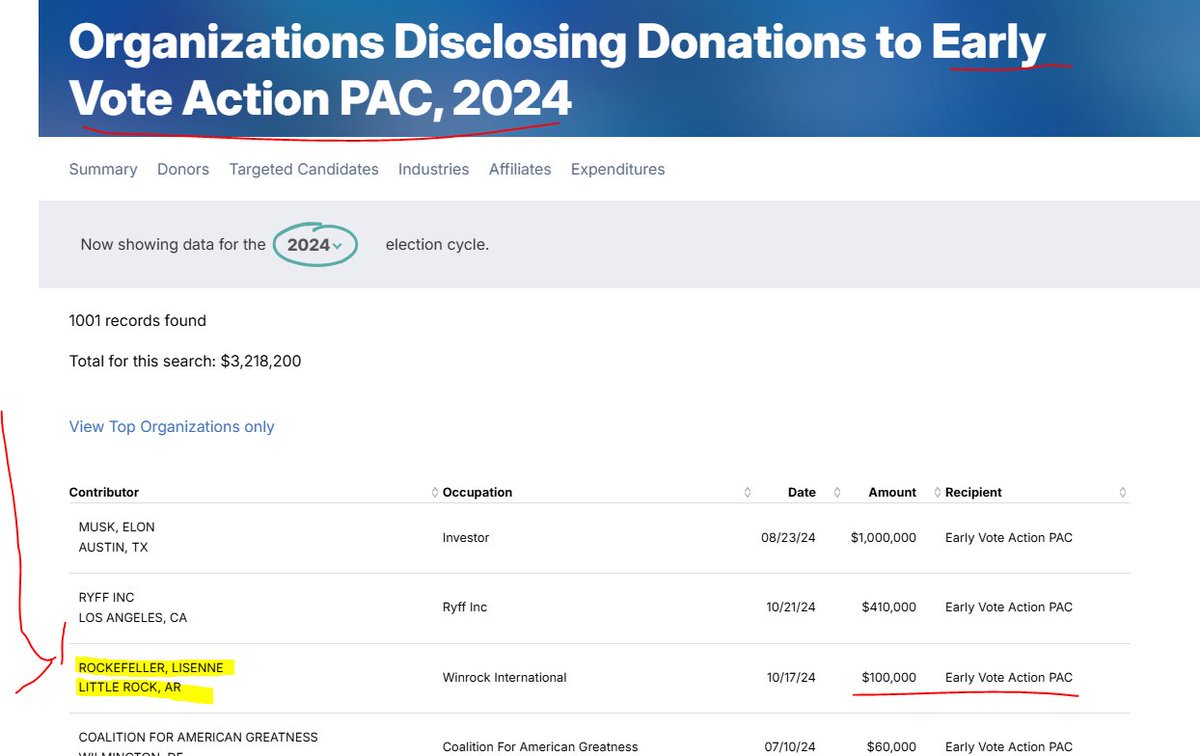This screenshot has height=756, width=1200.
Task: Select the Industries tab
Action: tap(433, 169)
